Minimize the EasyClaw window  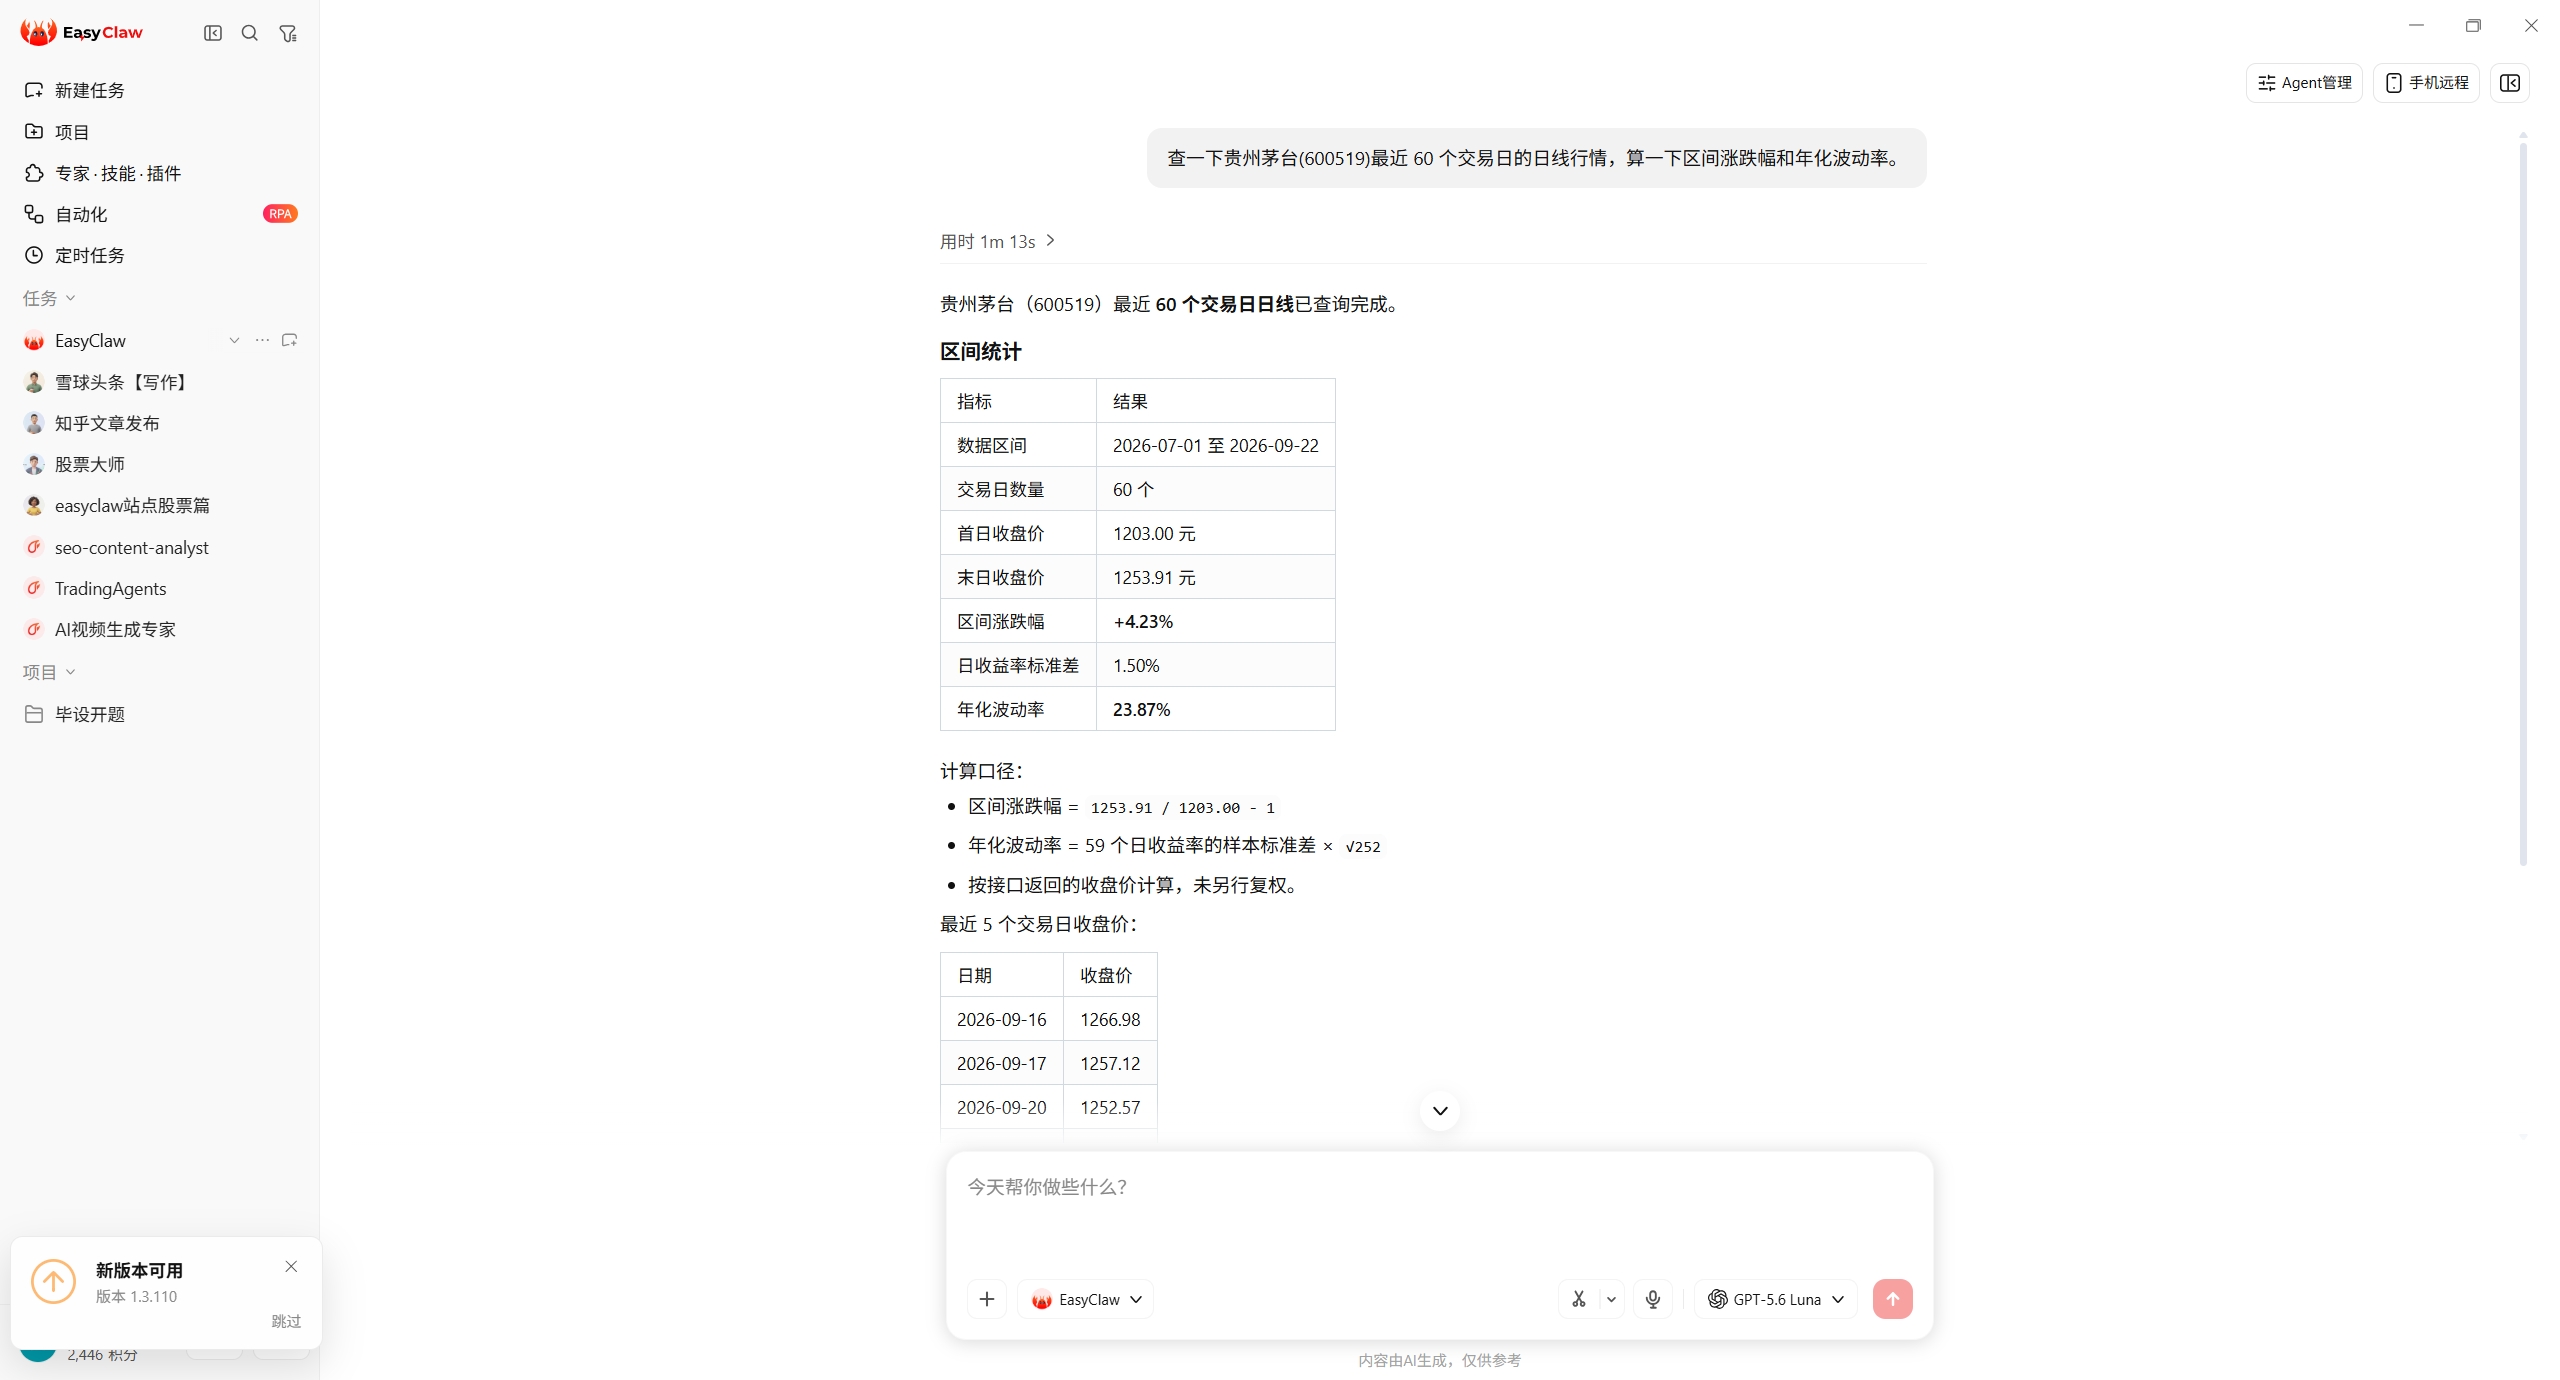2416,25
